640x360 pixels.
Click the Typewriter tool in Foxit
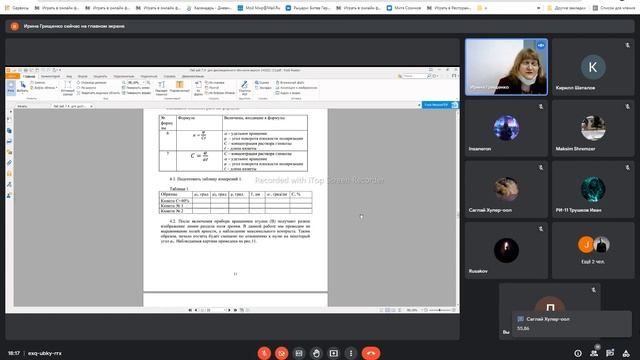click(161, 88)
